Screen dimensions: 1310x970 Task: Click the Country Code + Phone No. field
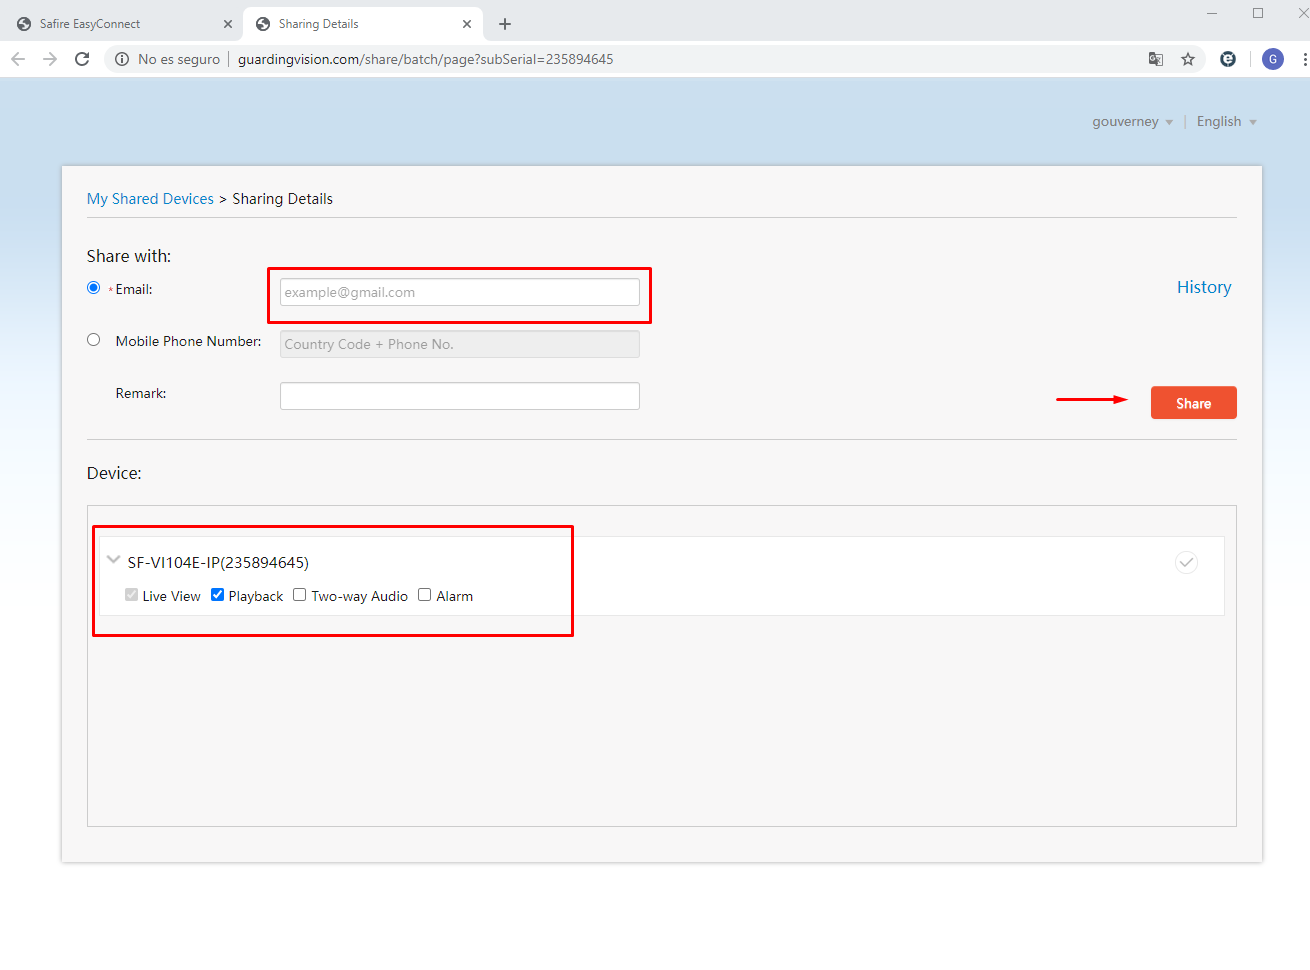[x=460, y=344]
